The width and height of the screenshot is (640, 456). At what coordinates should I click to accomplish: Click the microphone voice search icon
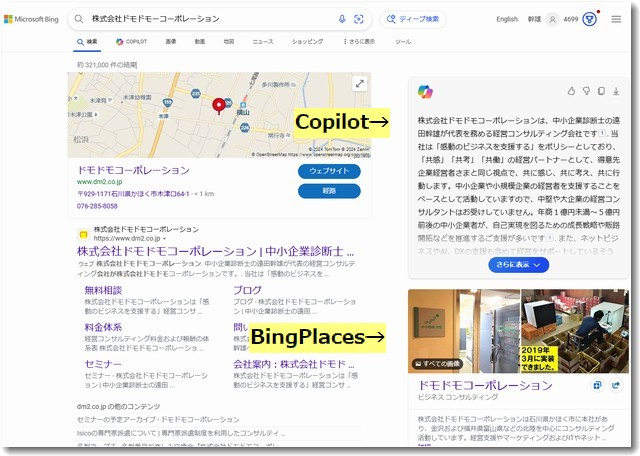click(x=342, y=19)
